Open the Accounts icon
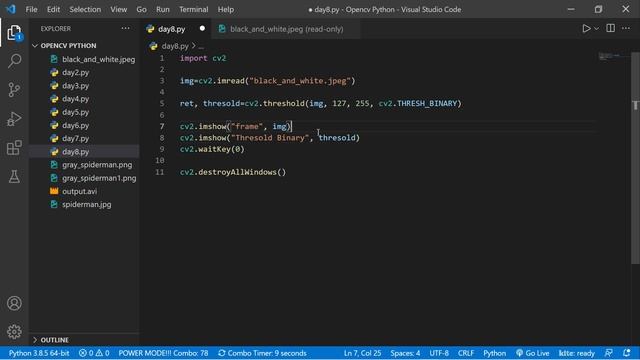 (x=14, y=303)
